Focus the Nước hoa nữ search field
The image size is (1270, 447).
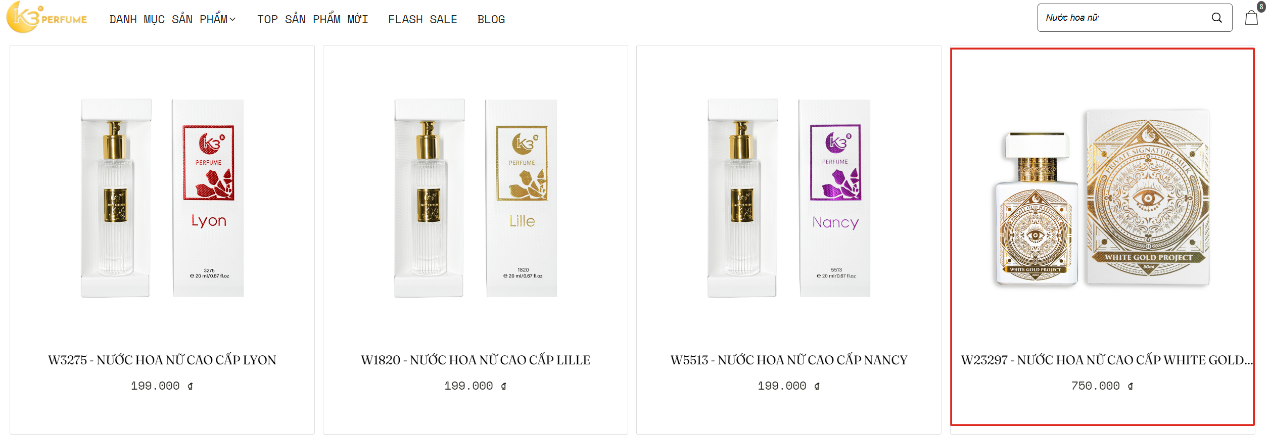1124,18
